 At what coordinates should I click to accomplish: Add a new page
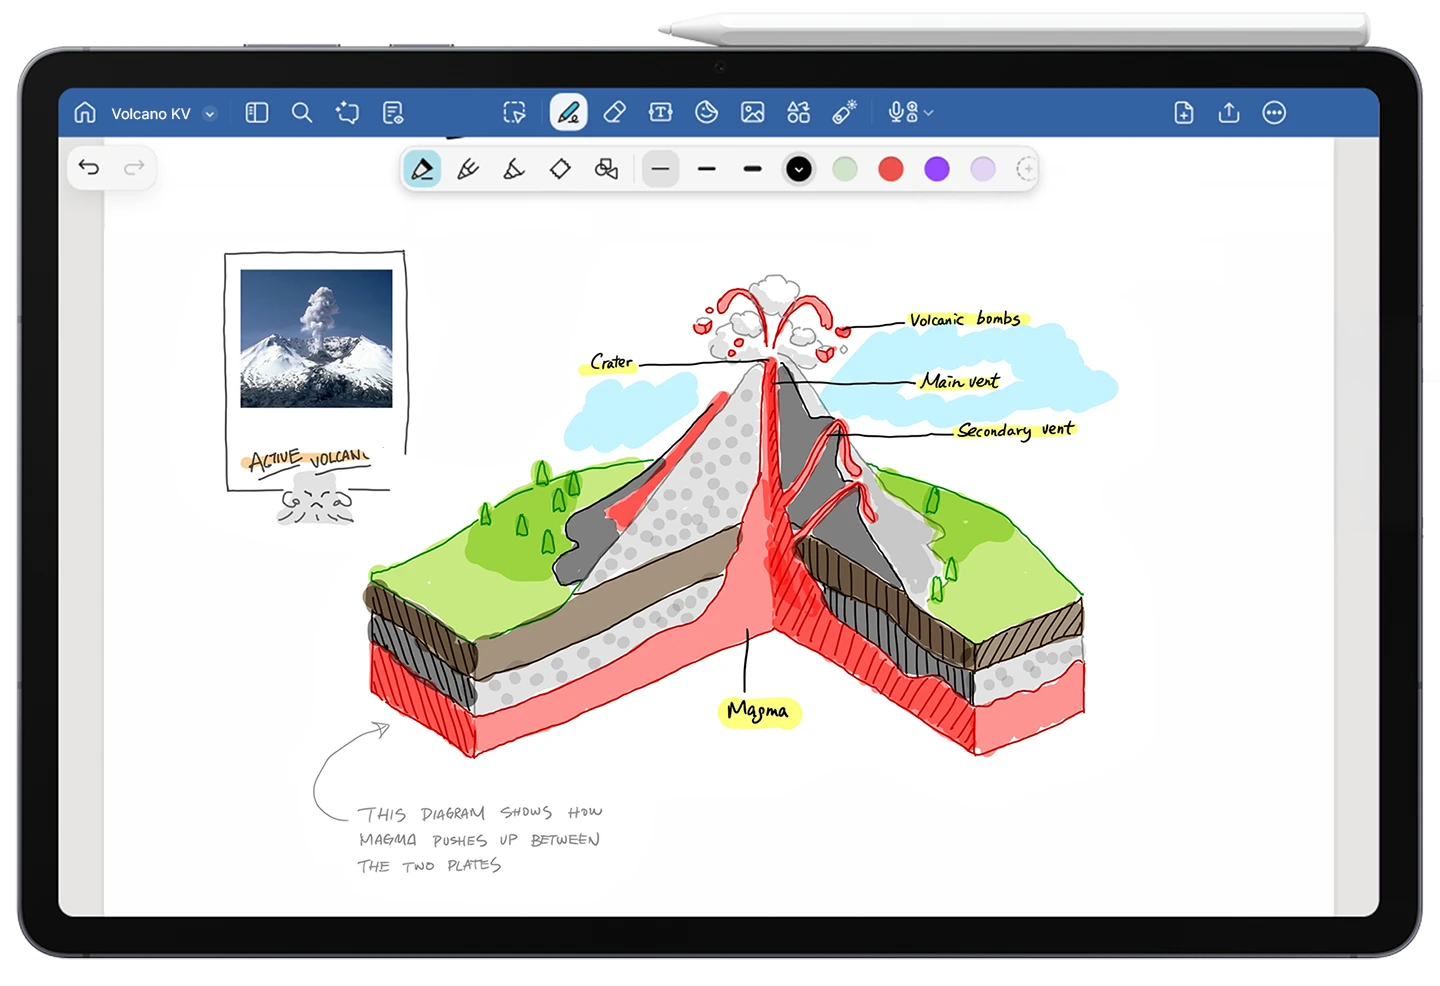1184,113
